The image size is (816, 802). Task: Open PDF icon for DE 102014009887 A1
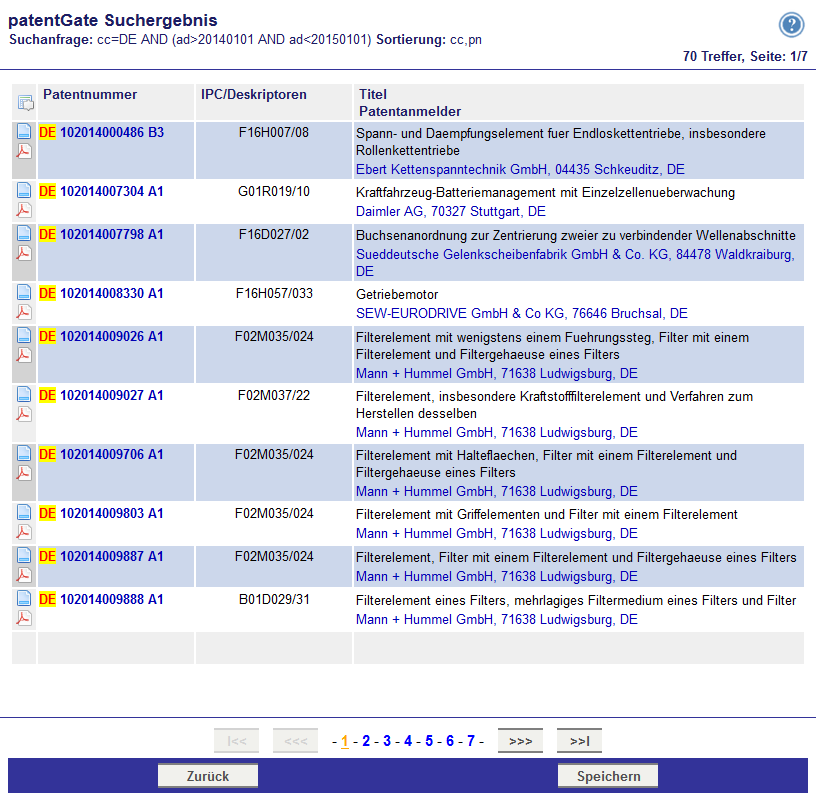click(24, 575)
